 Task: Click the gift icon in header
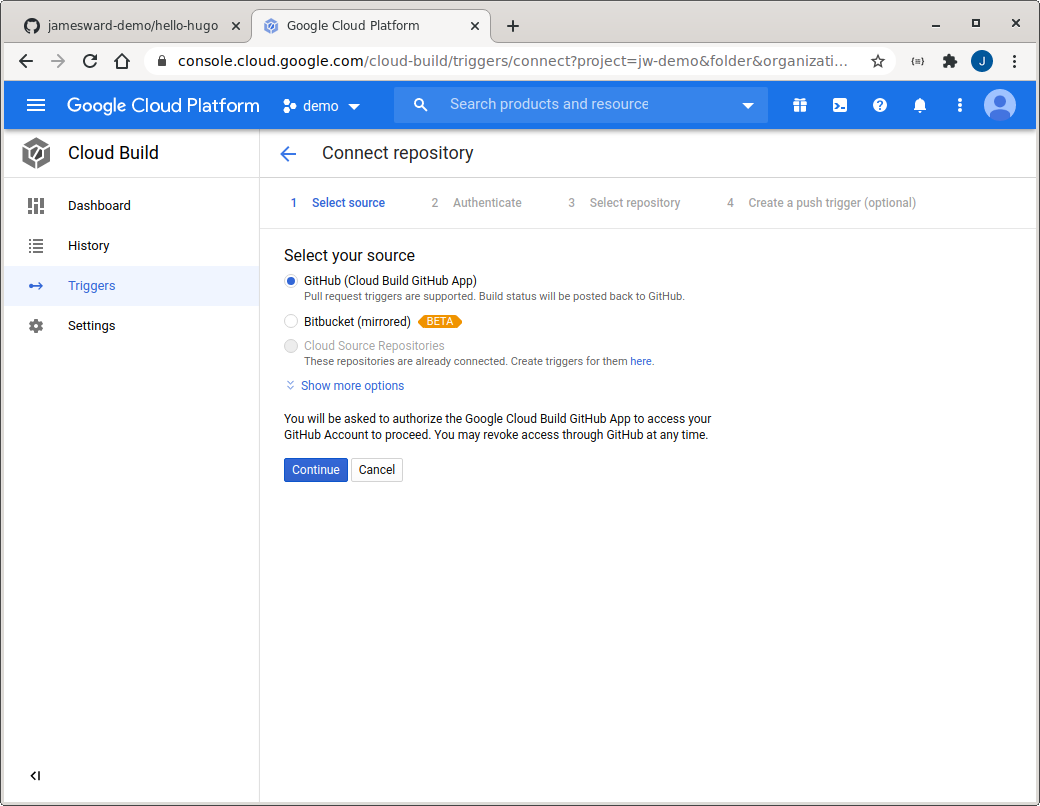click(800, 105)
